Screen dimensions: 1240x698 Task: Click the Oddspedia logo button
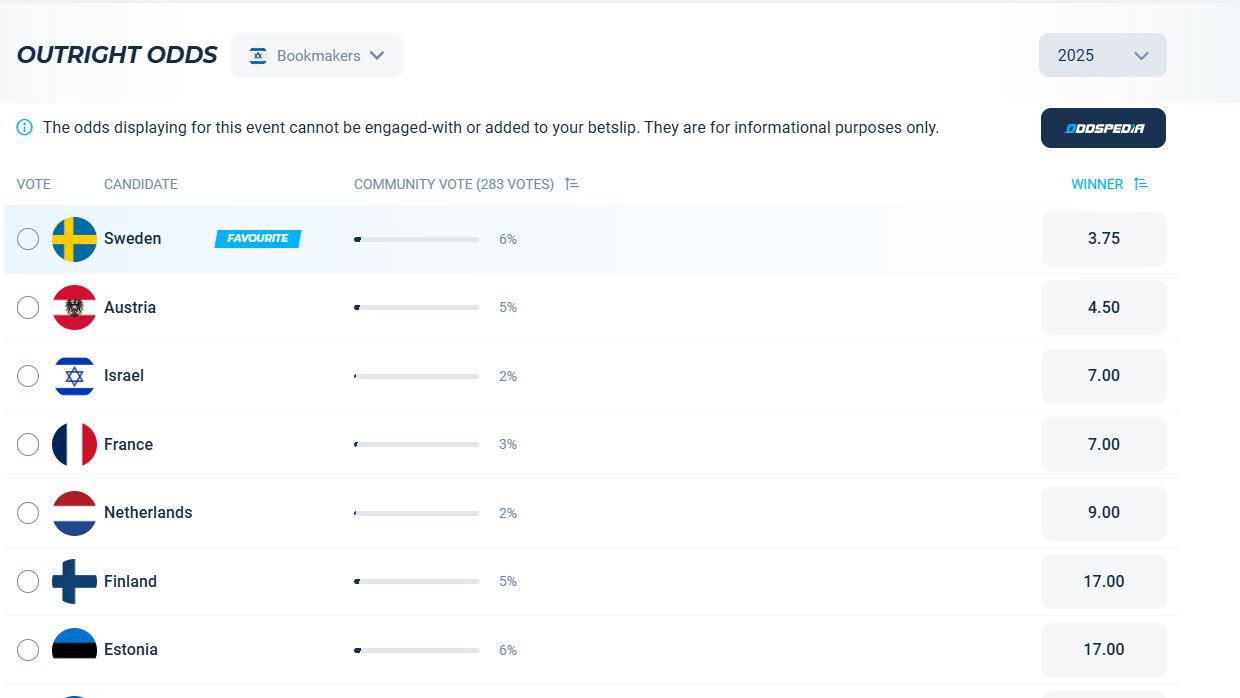coord(1103,128)
